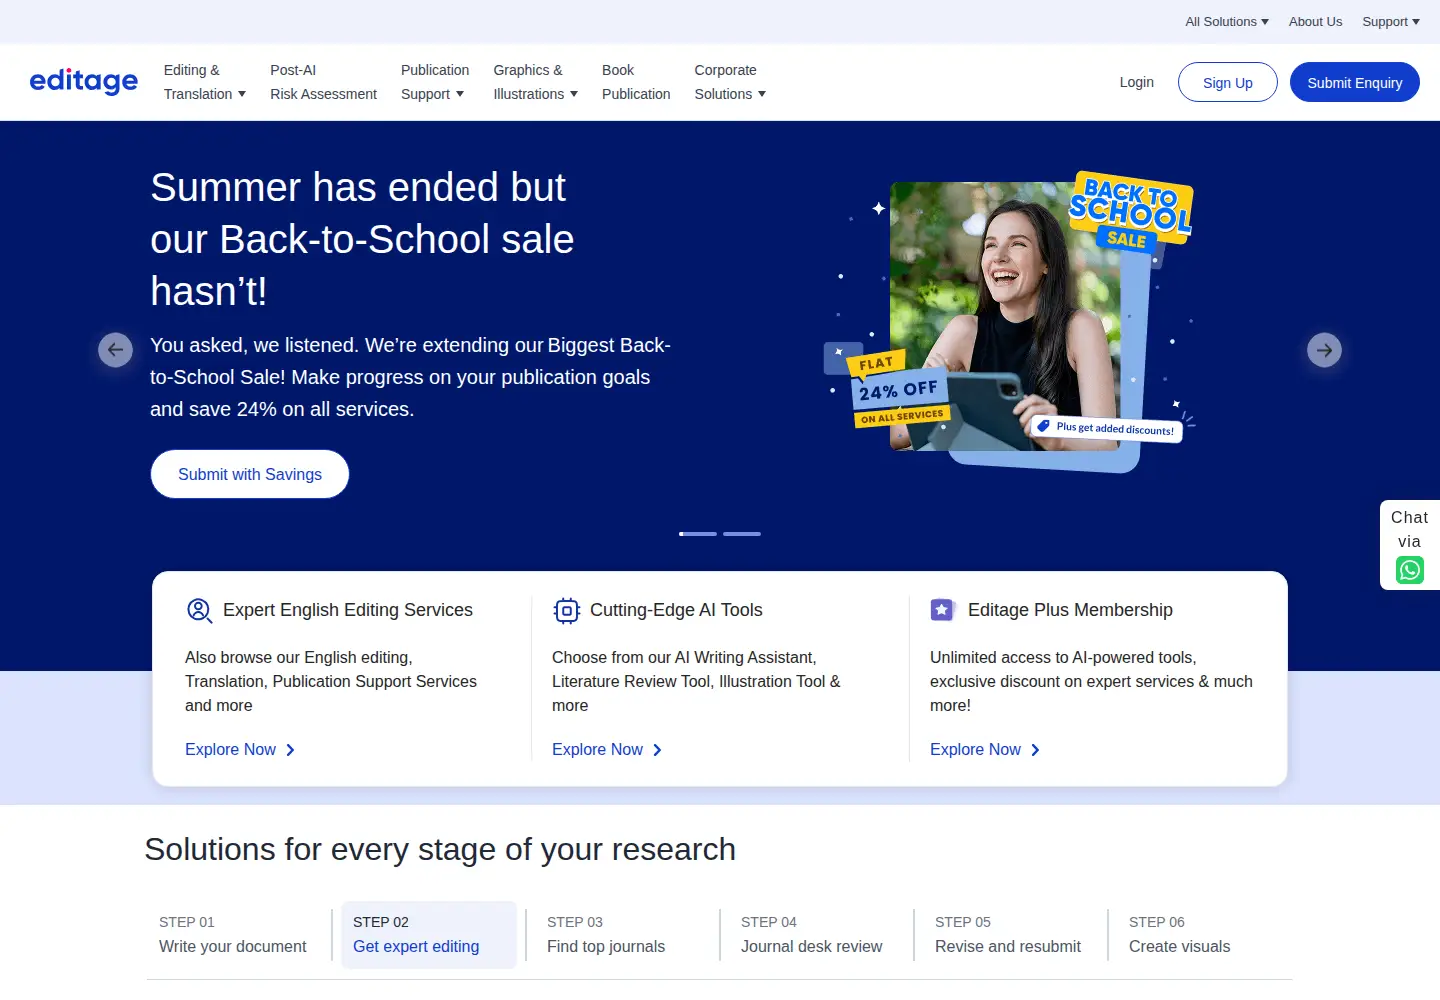This screenshot has width=1440, height=1000.
Task: Click the Cutting-Edge AI Tools chip icon
Action: pyautogui.click(x=567, y=610)
